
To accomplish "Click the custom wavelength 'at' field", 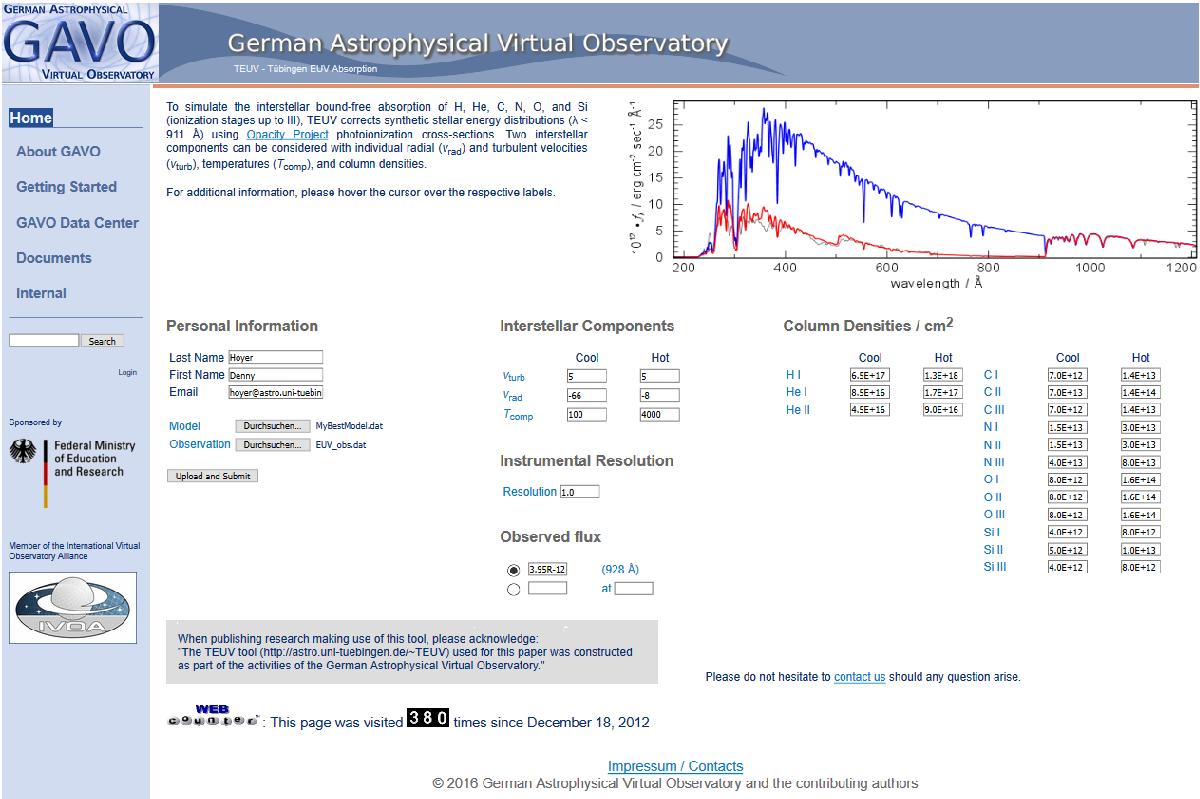I will point(634,588).
